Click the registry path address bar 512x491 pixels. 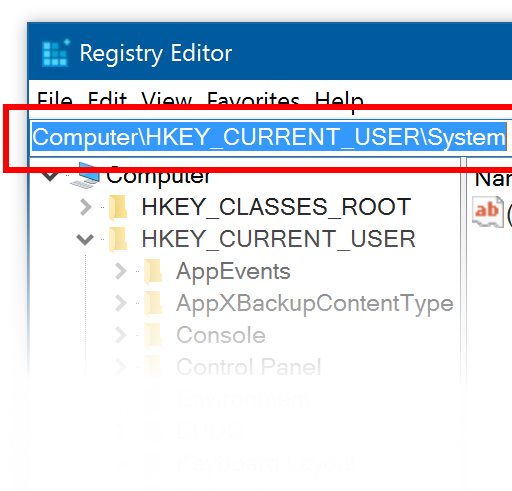point(271,137)
